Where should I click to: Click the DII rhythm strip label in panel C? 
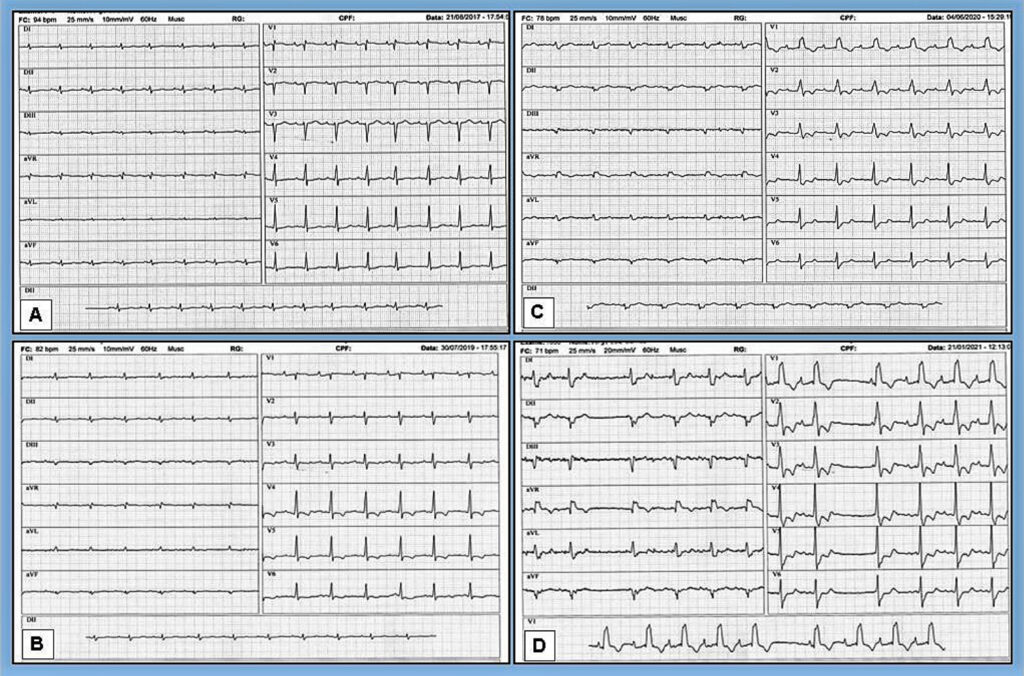532,288
